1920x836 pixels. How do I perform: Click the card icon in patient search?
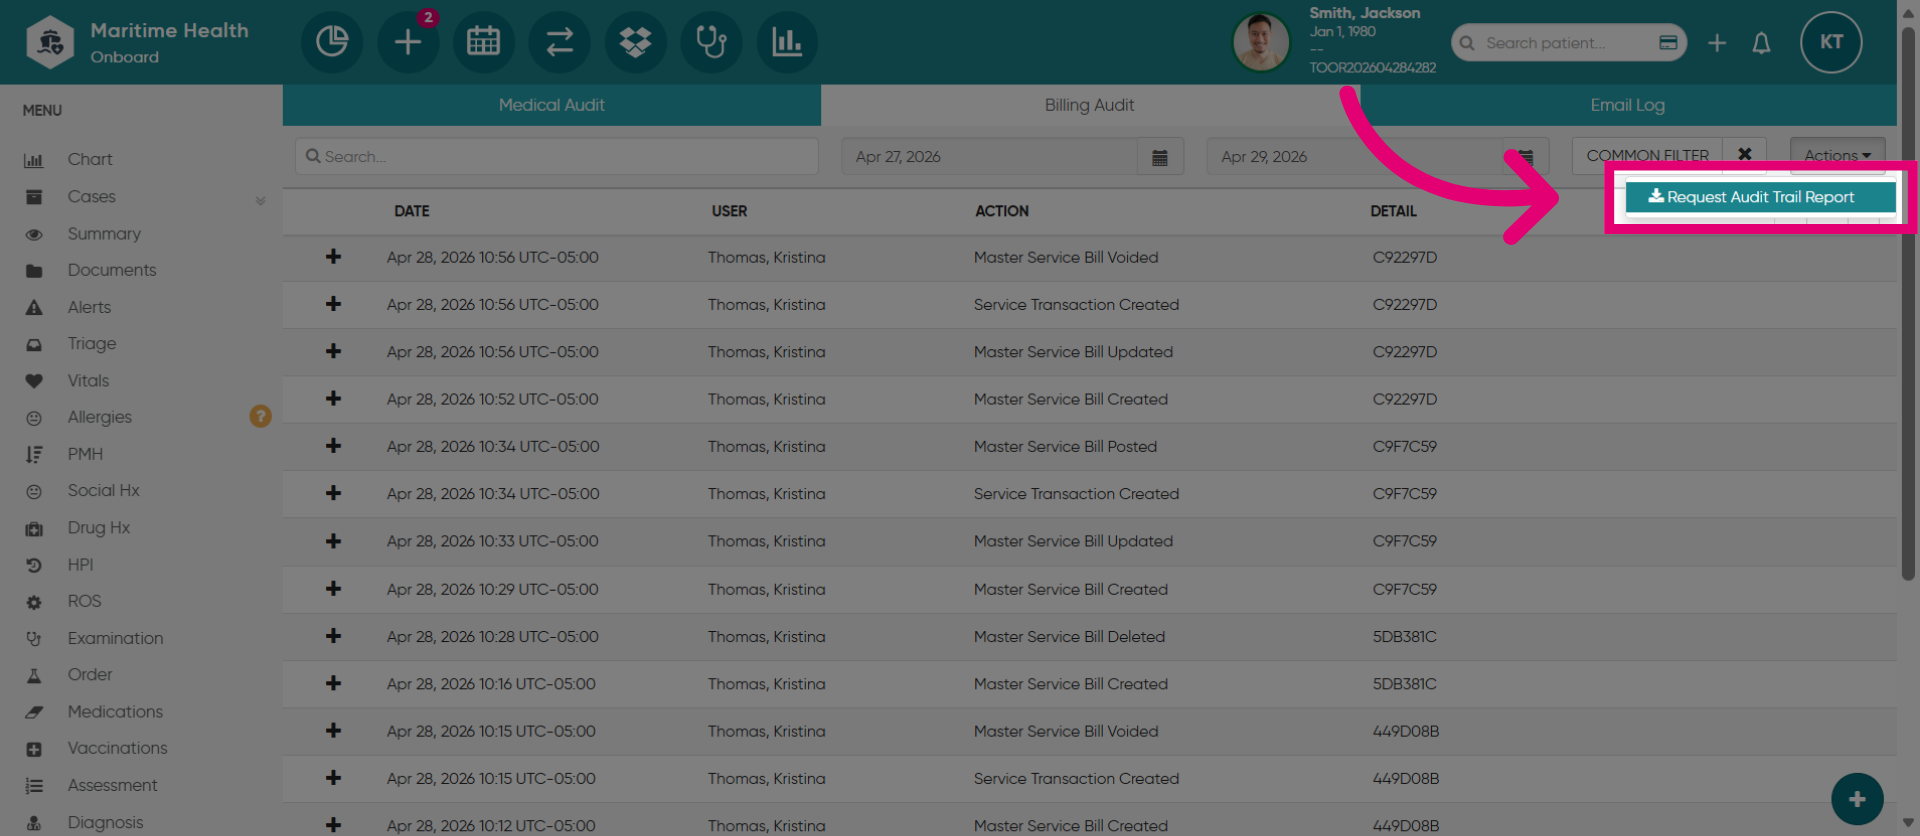[x=1668, y=43]
